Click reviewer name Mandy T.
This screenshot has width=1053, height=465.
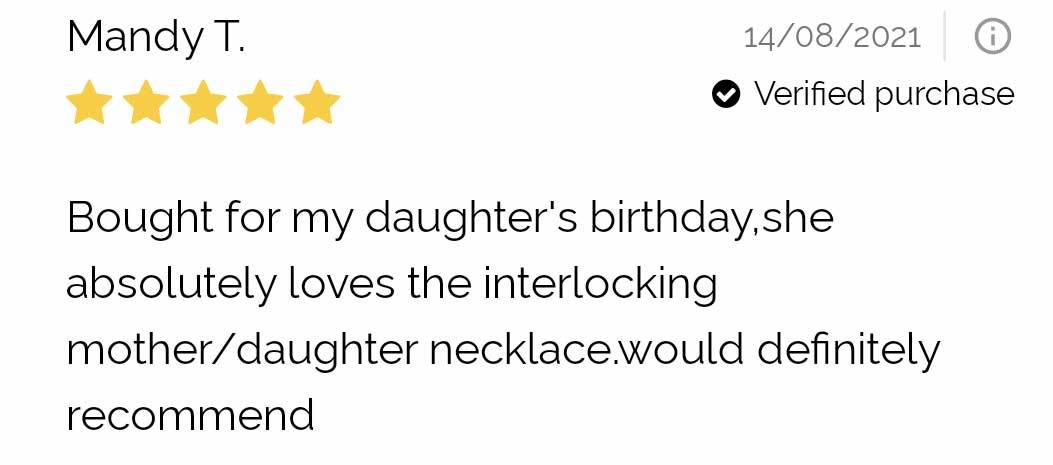pos(156,38)
